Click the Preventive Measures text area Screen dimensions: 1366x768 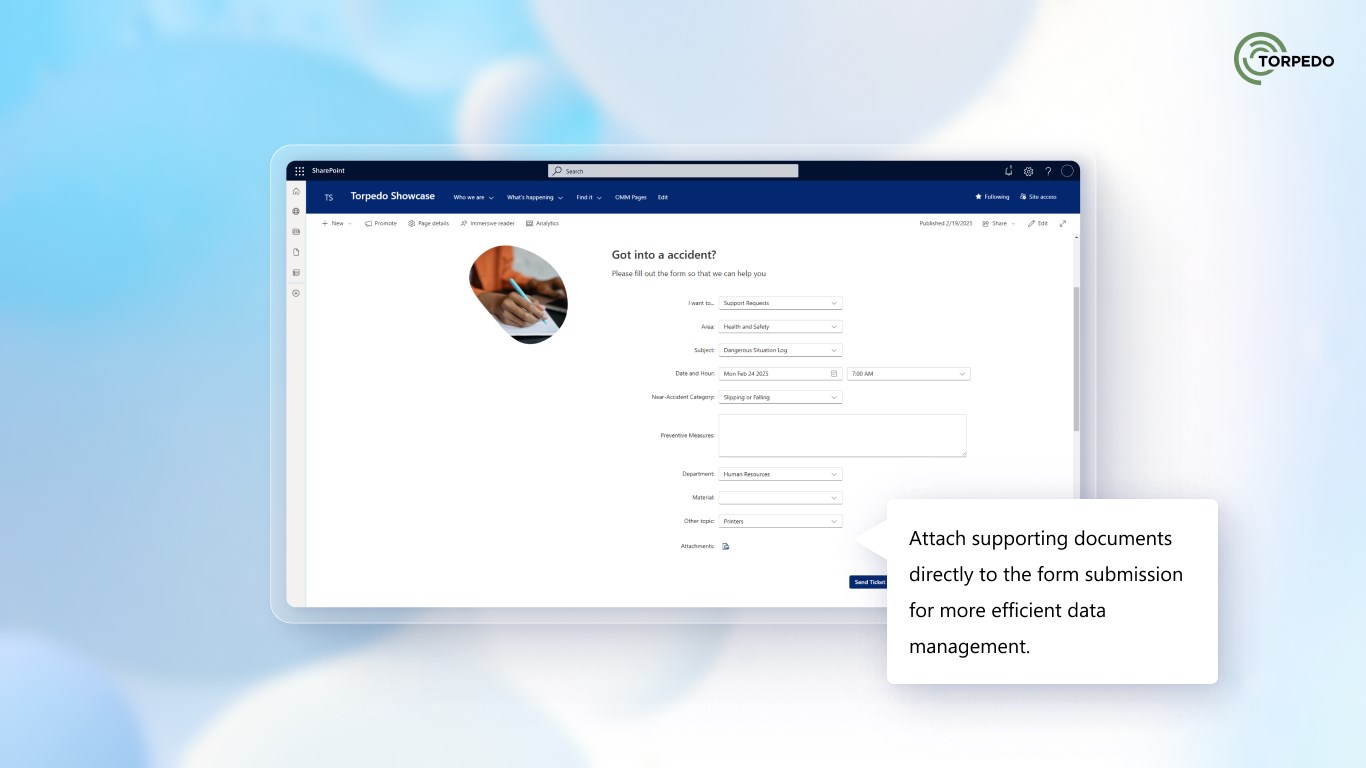(x=843, y=436)
